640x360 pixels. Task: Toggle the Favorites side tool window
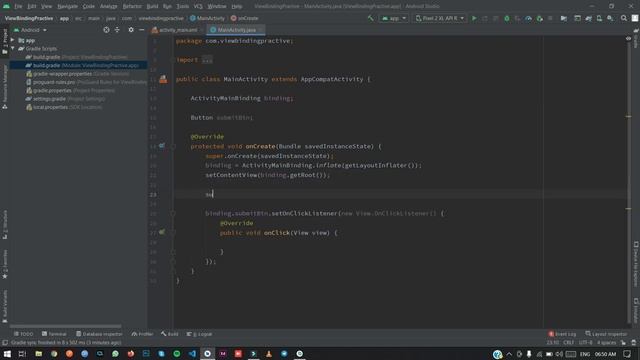click(x=4, y=264)
